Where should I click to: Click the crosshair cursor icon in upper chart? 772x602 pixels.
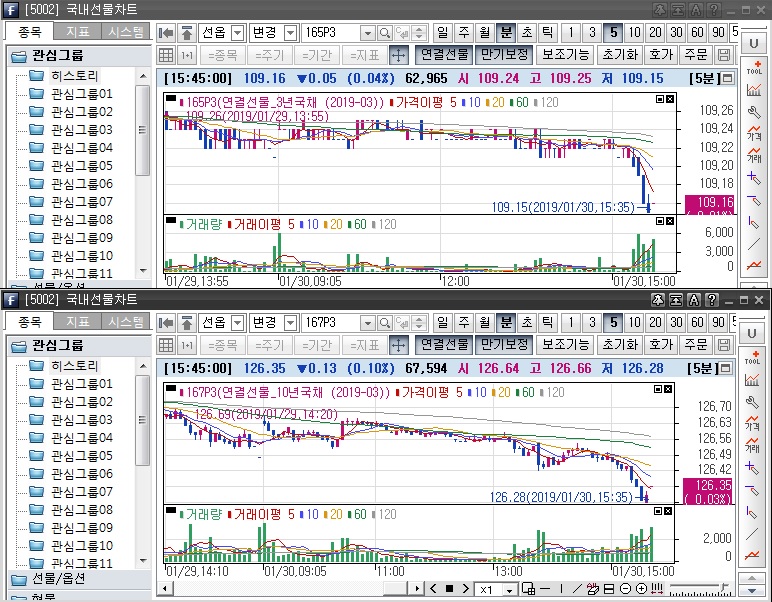398,55
